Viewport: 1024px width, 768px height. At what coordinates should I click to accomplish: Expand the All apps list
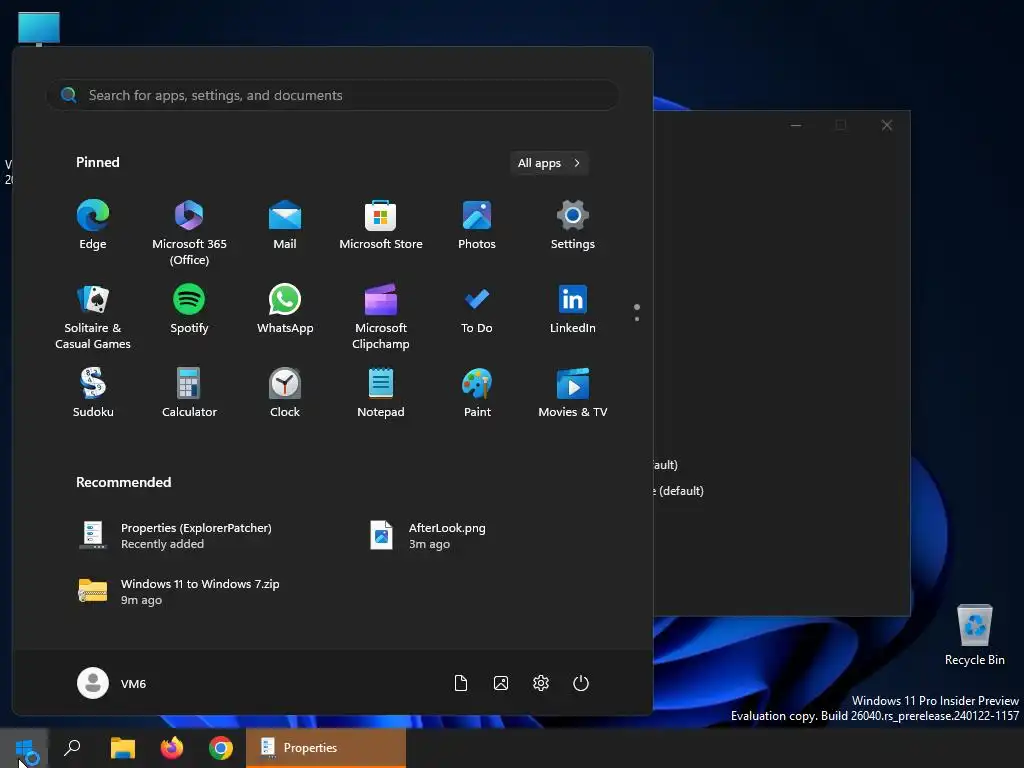(549, 163)
